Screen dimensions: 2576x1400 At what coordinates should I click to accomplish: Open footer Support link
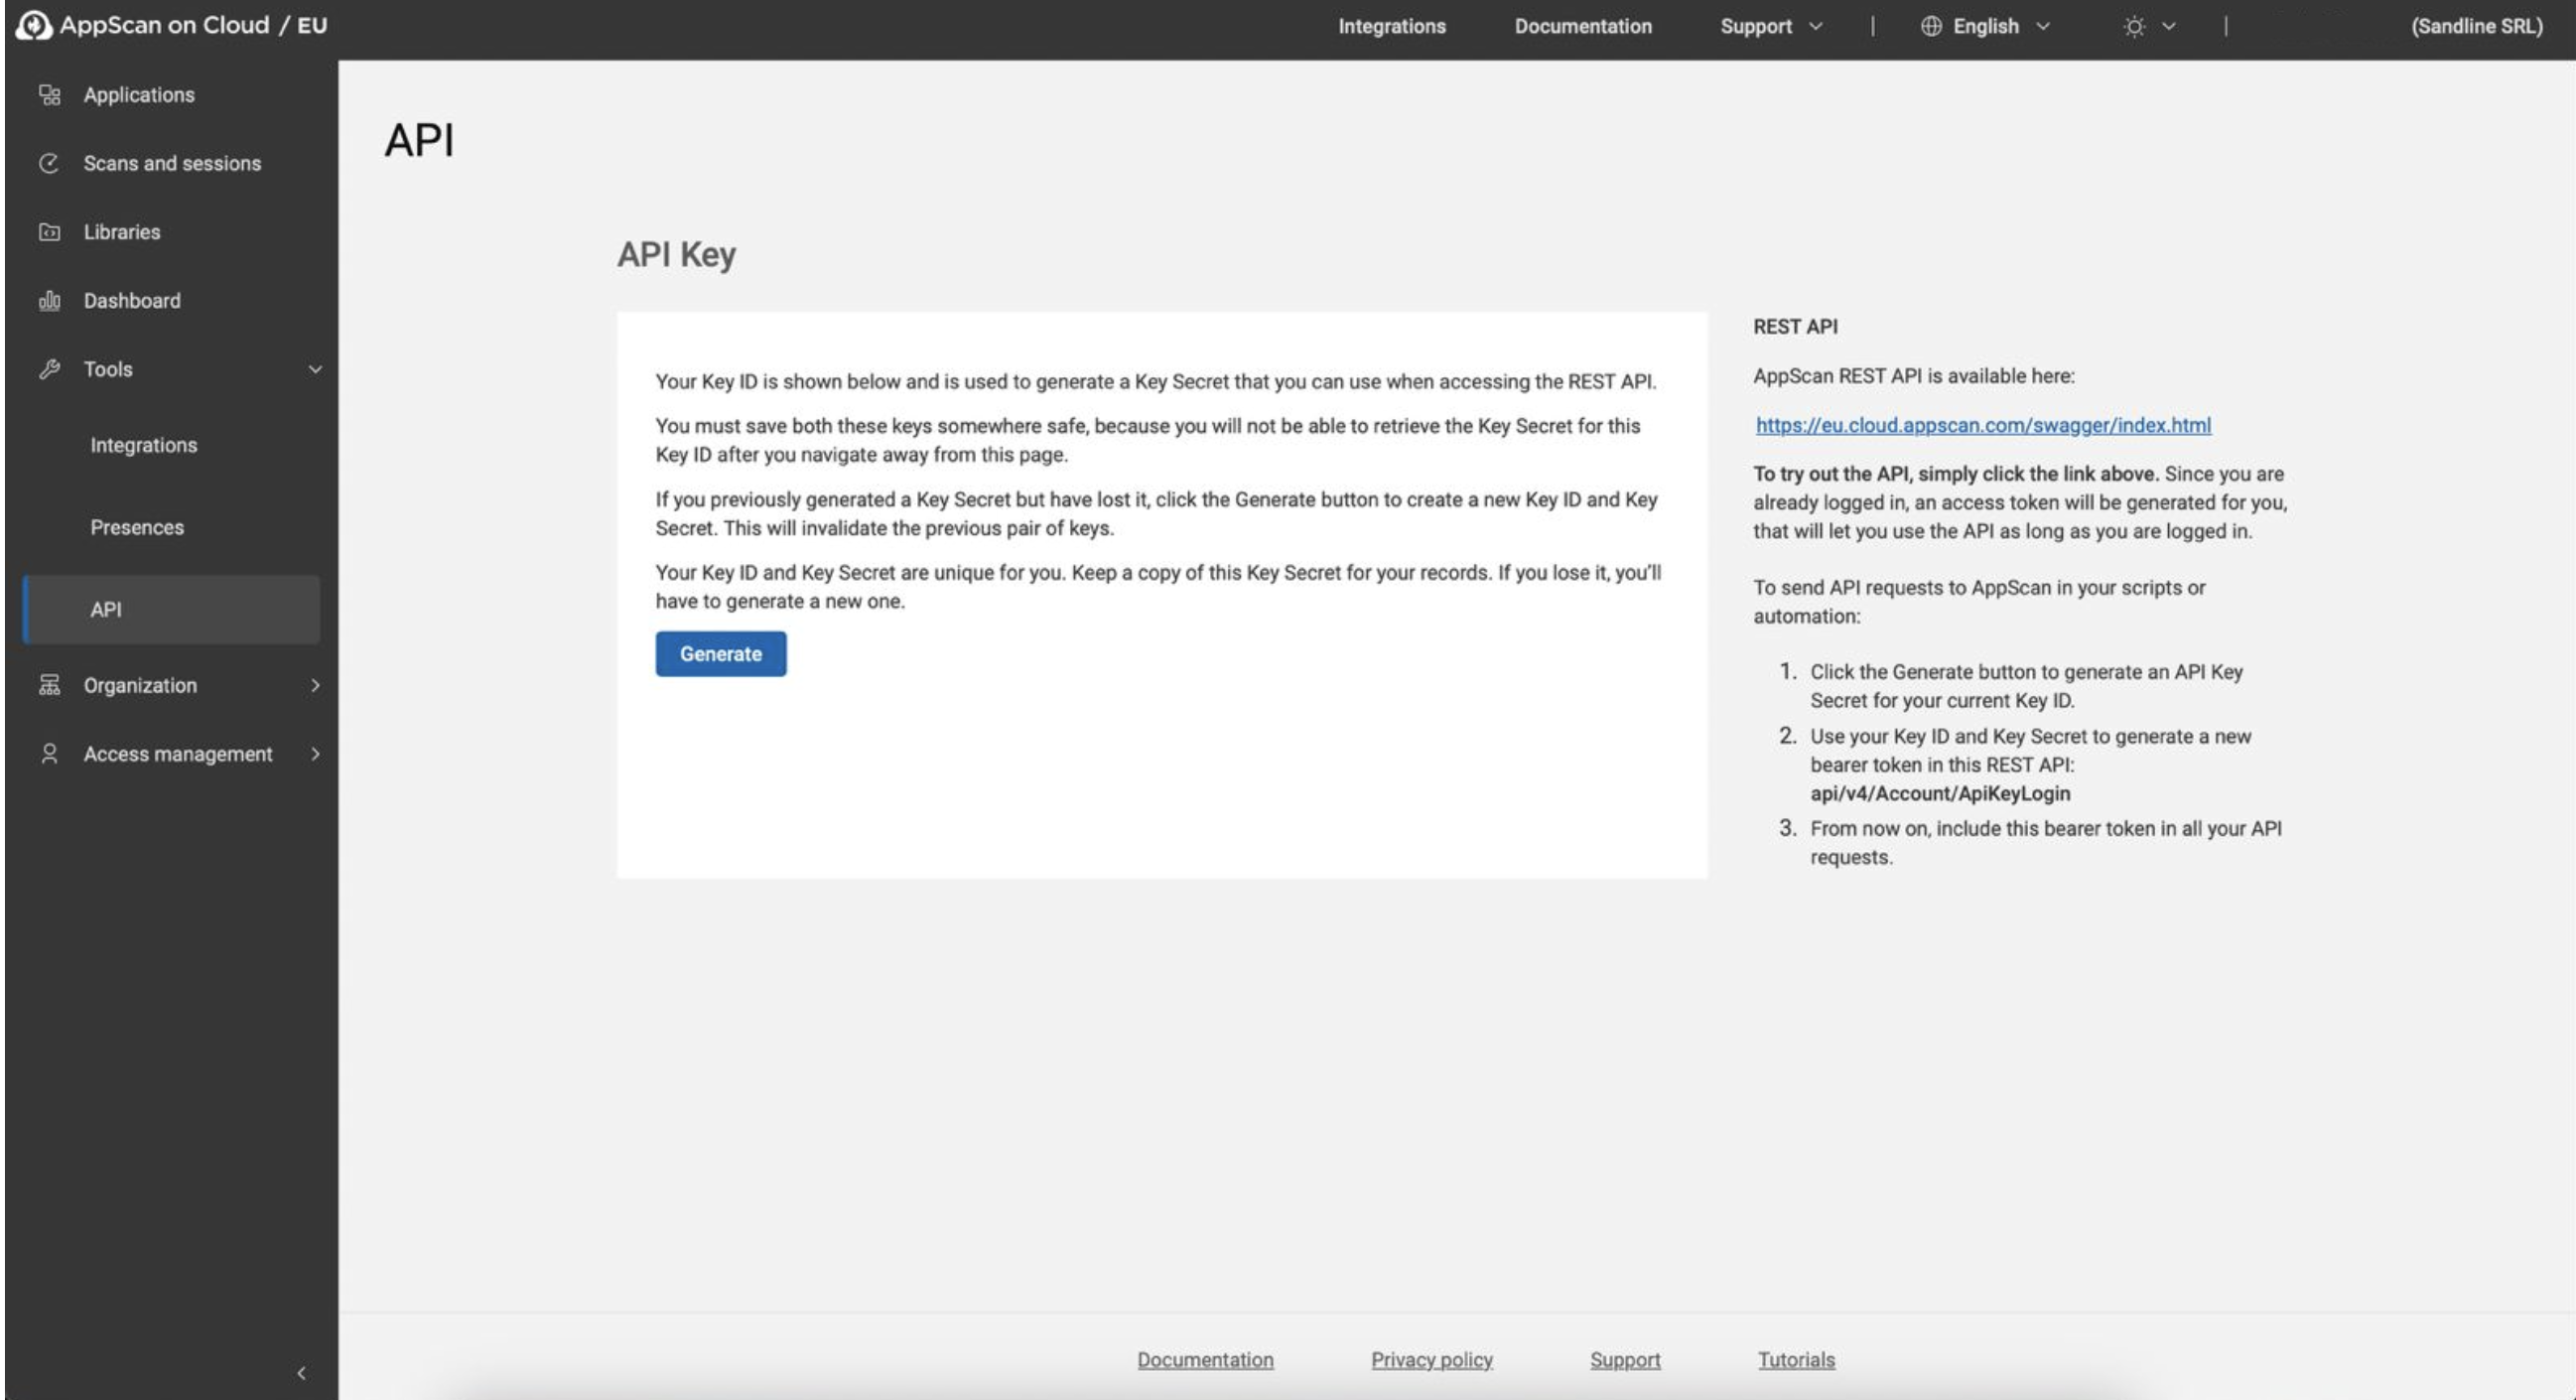click(1625, 1360)
